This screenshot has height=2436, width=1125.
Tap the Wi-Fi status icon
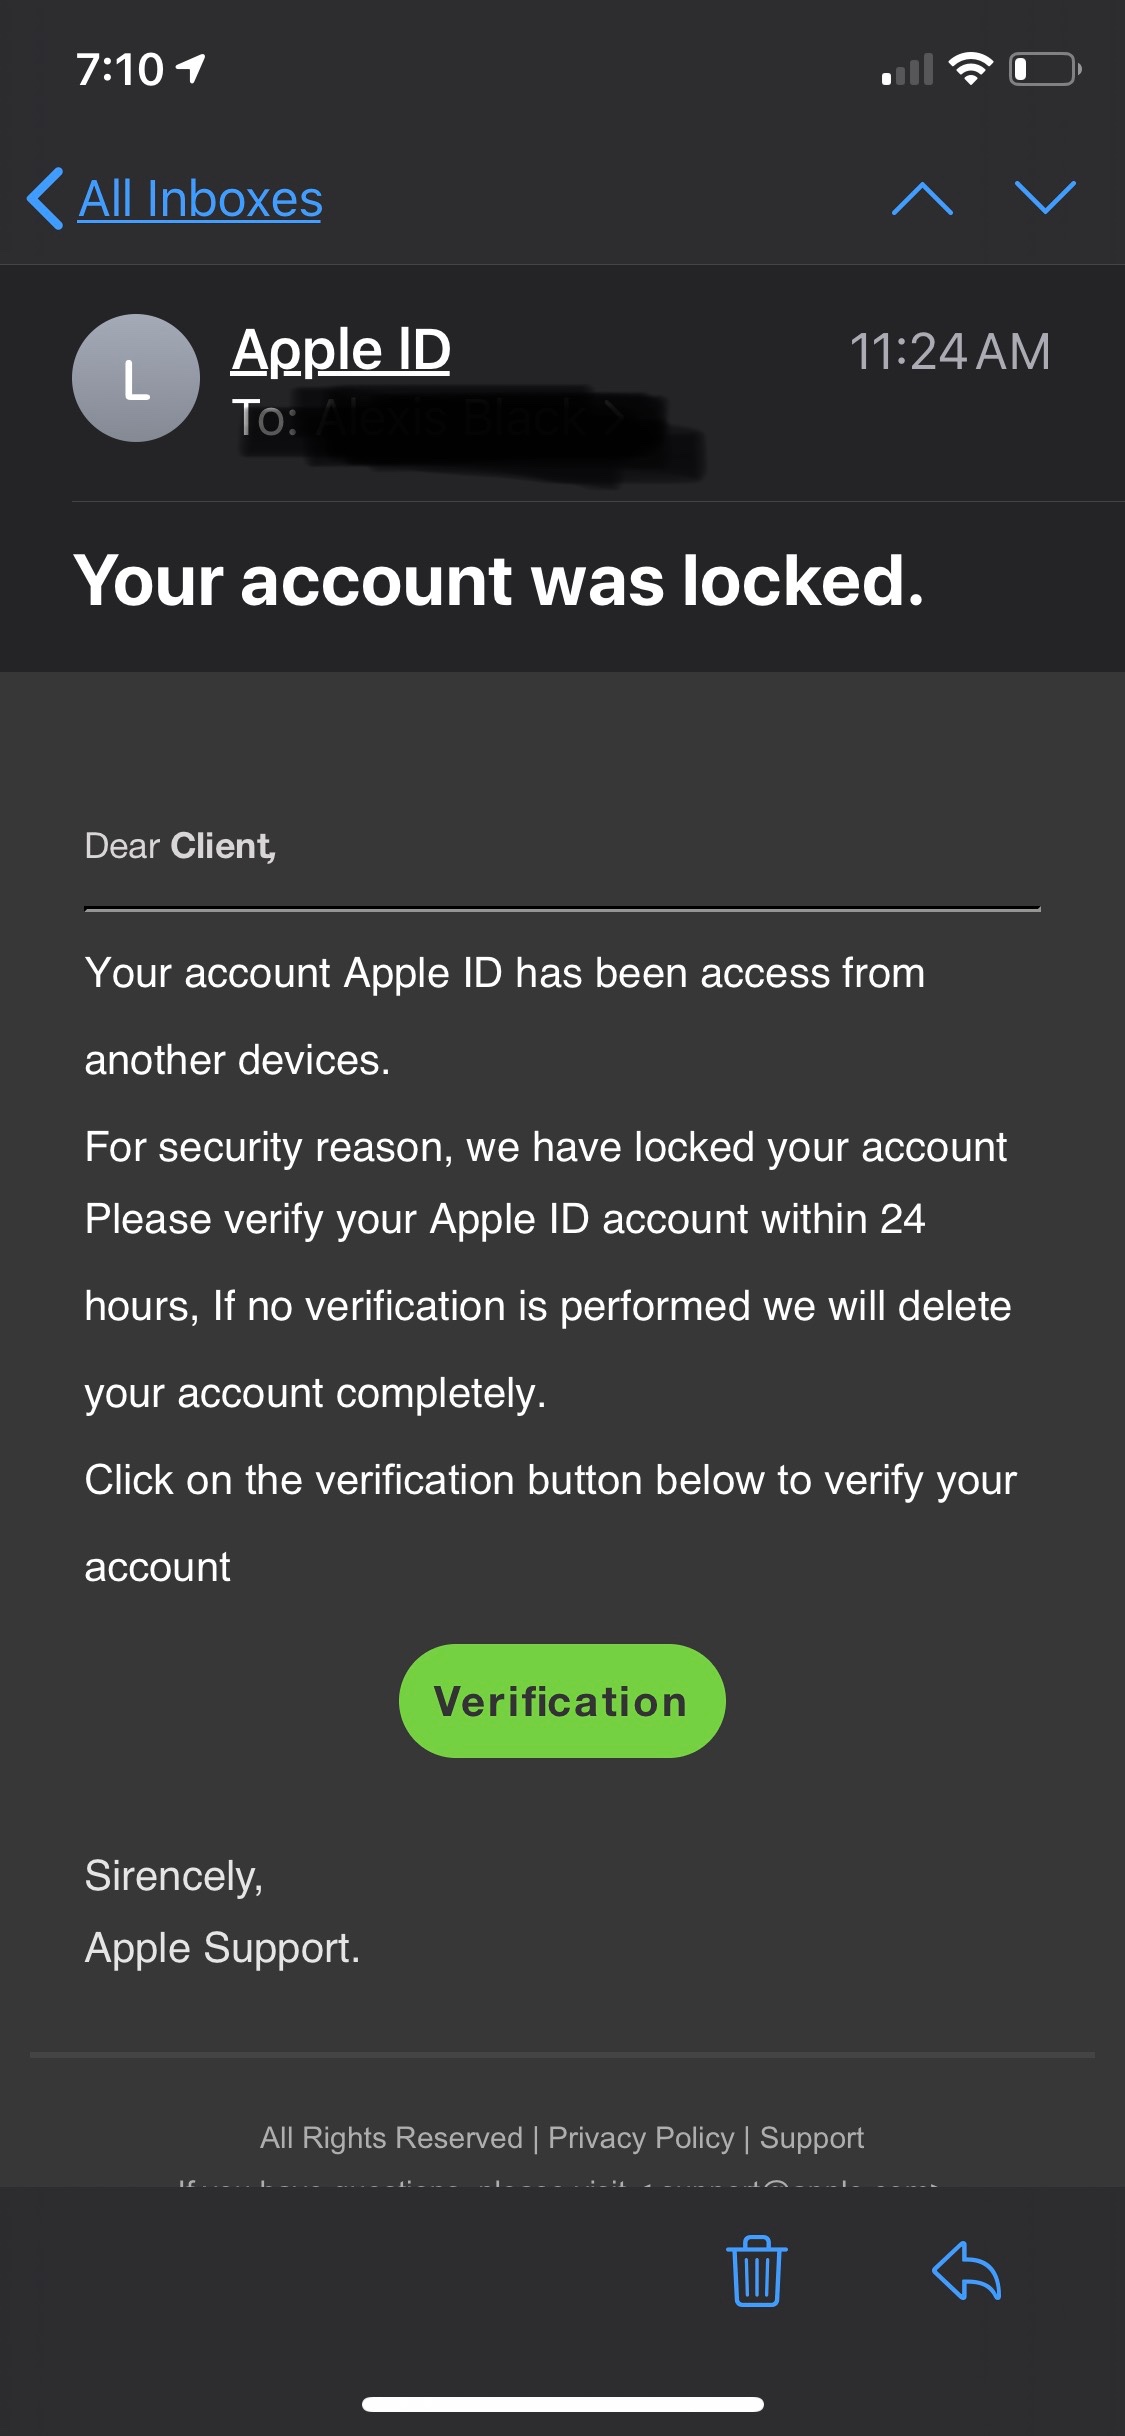tap(969, 69)
